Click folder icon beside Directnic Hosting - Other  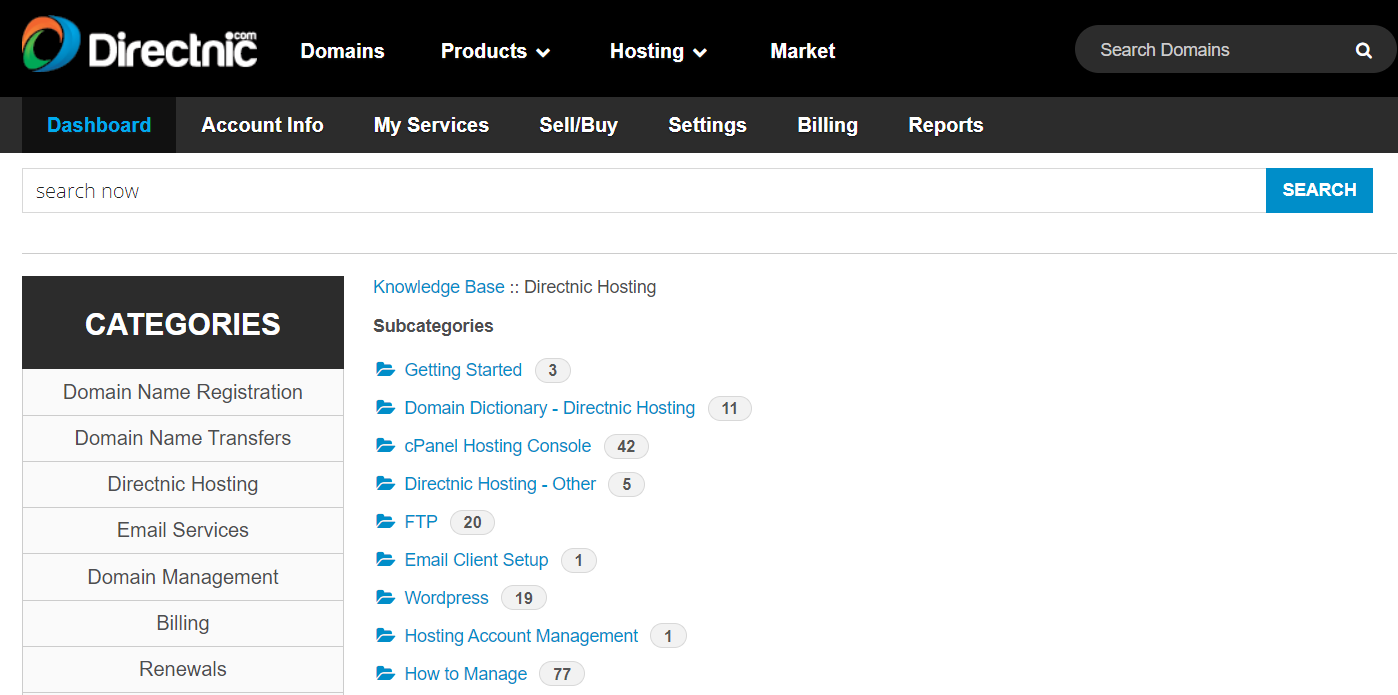(385, 484)
